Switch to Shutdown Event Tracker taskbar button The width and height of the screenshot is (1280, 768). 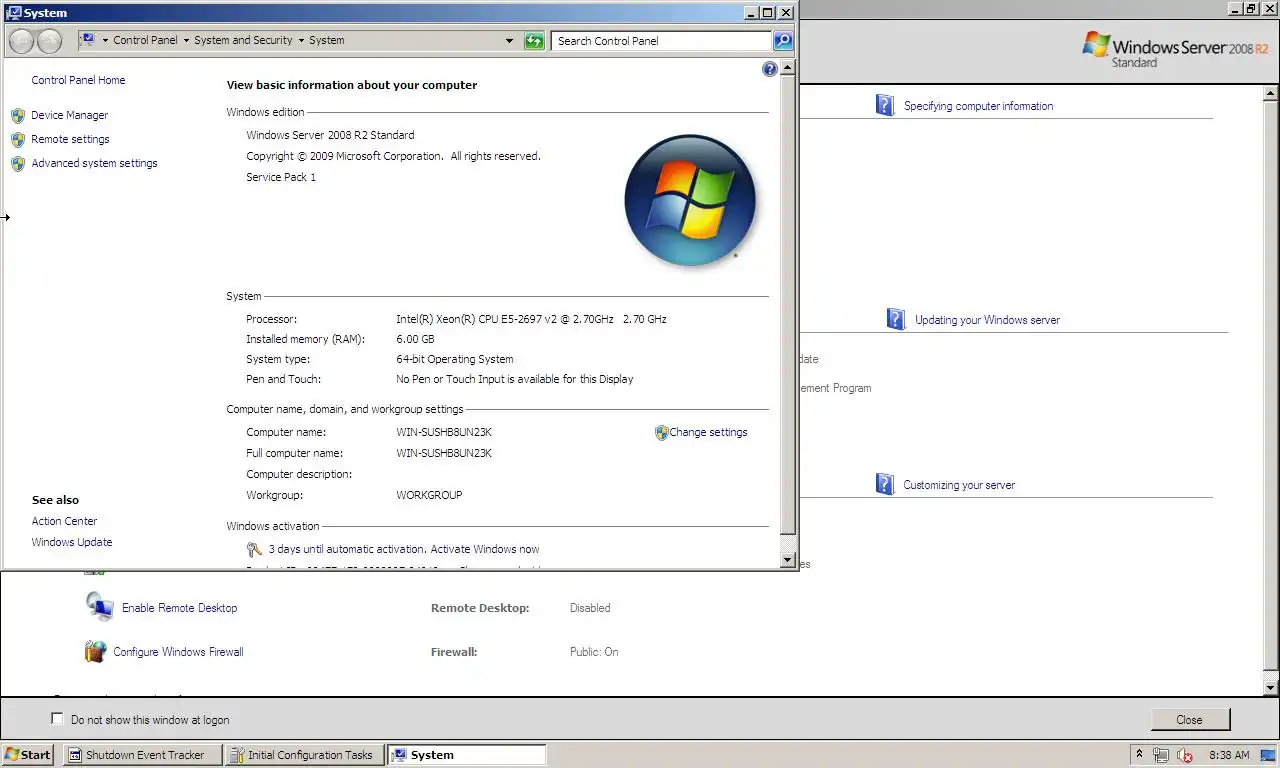(x=142, y=755)
